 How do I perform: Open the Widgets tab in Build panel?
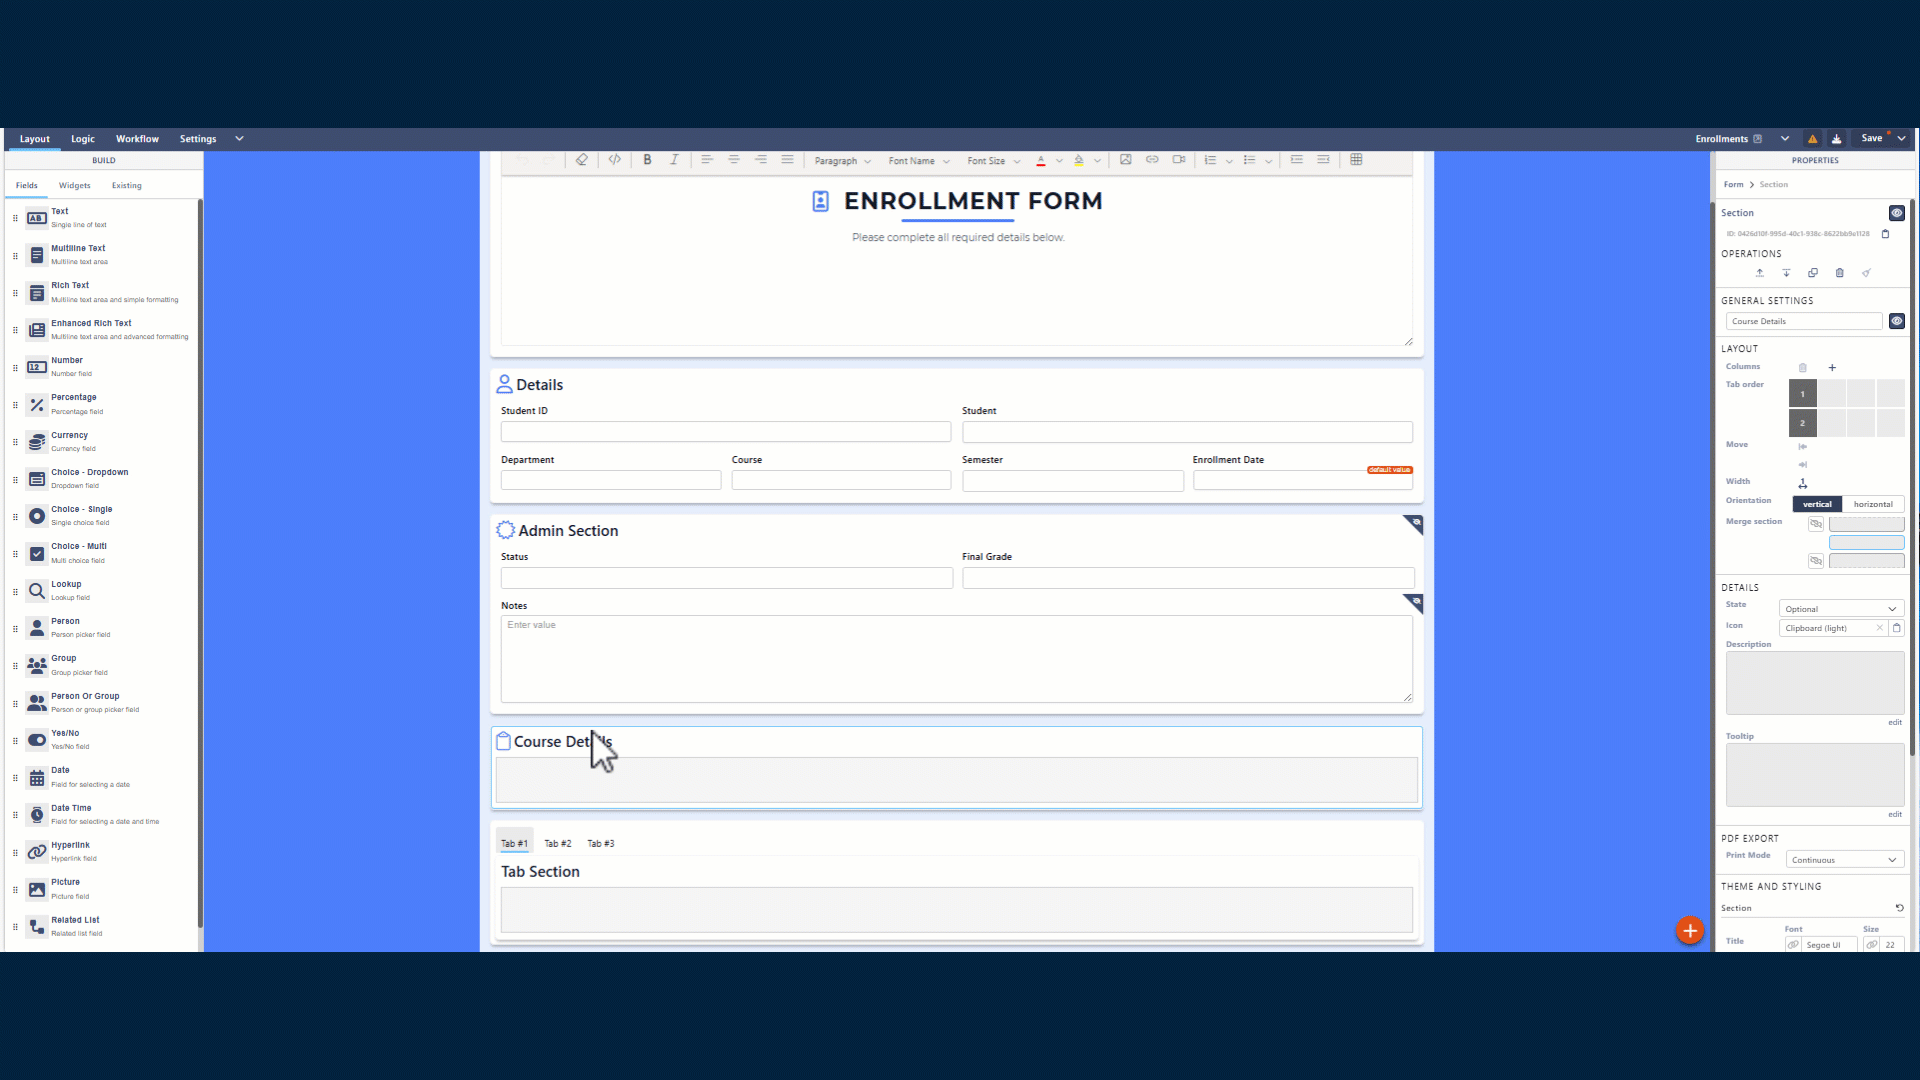[x=74, y=186]
